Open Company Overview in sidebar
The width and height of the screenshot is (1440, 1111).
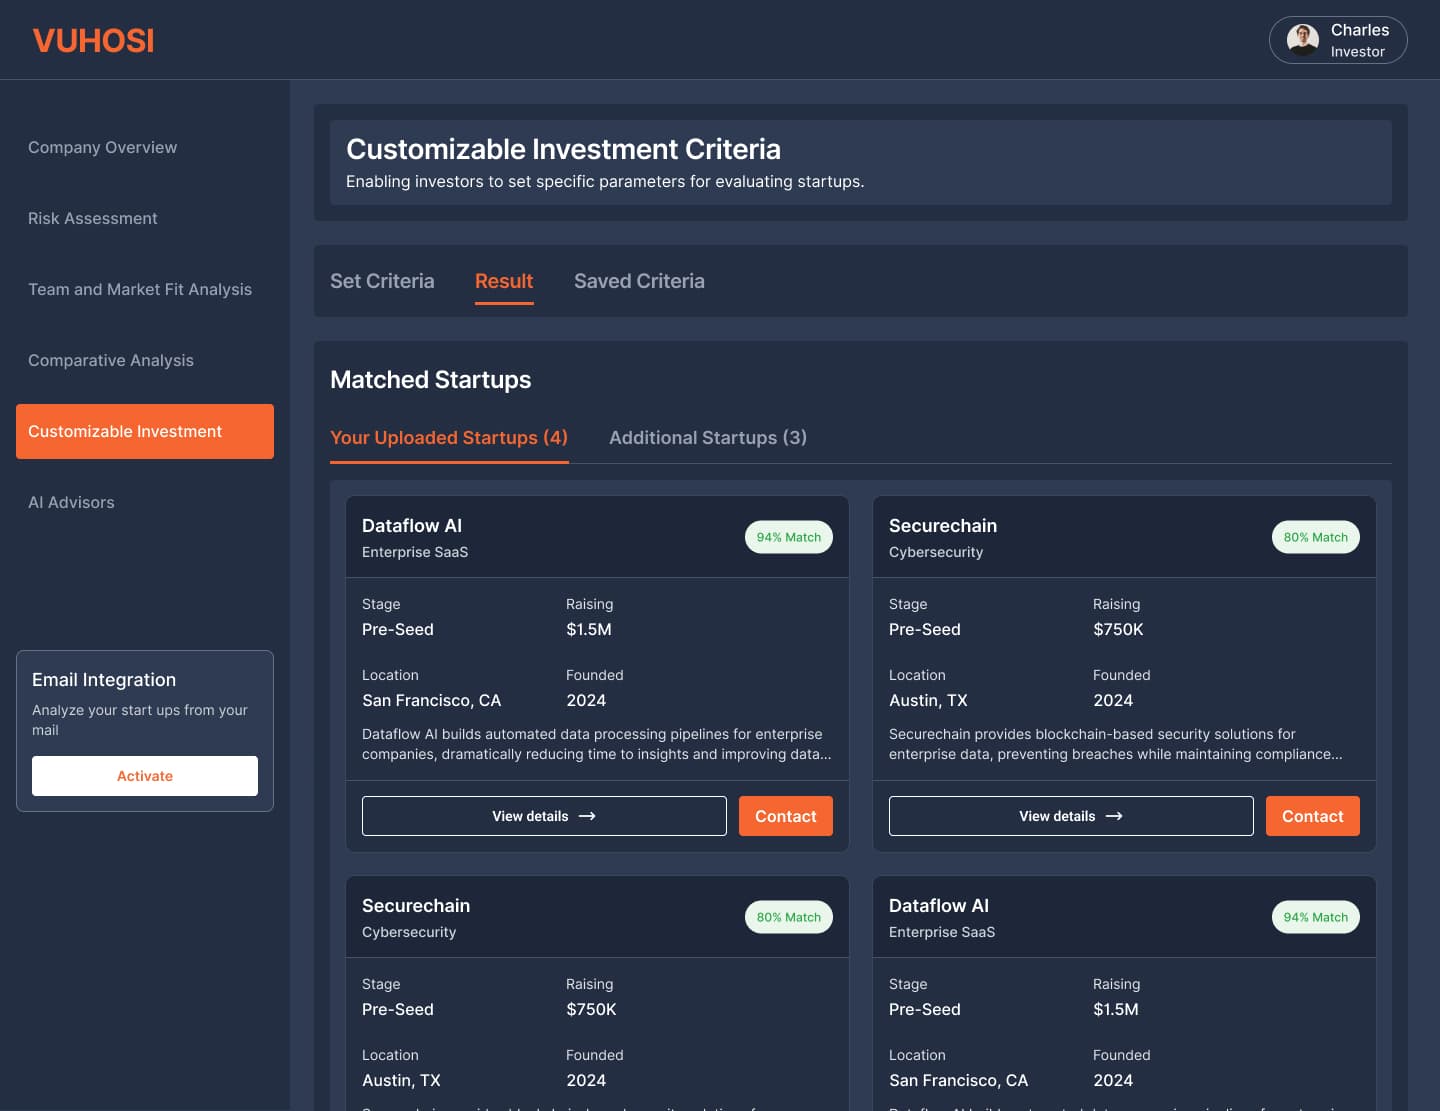coord(102,147)
